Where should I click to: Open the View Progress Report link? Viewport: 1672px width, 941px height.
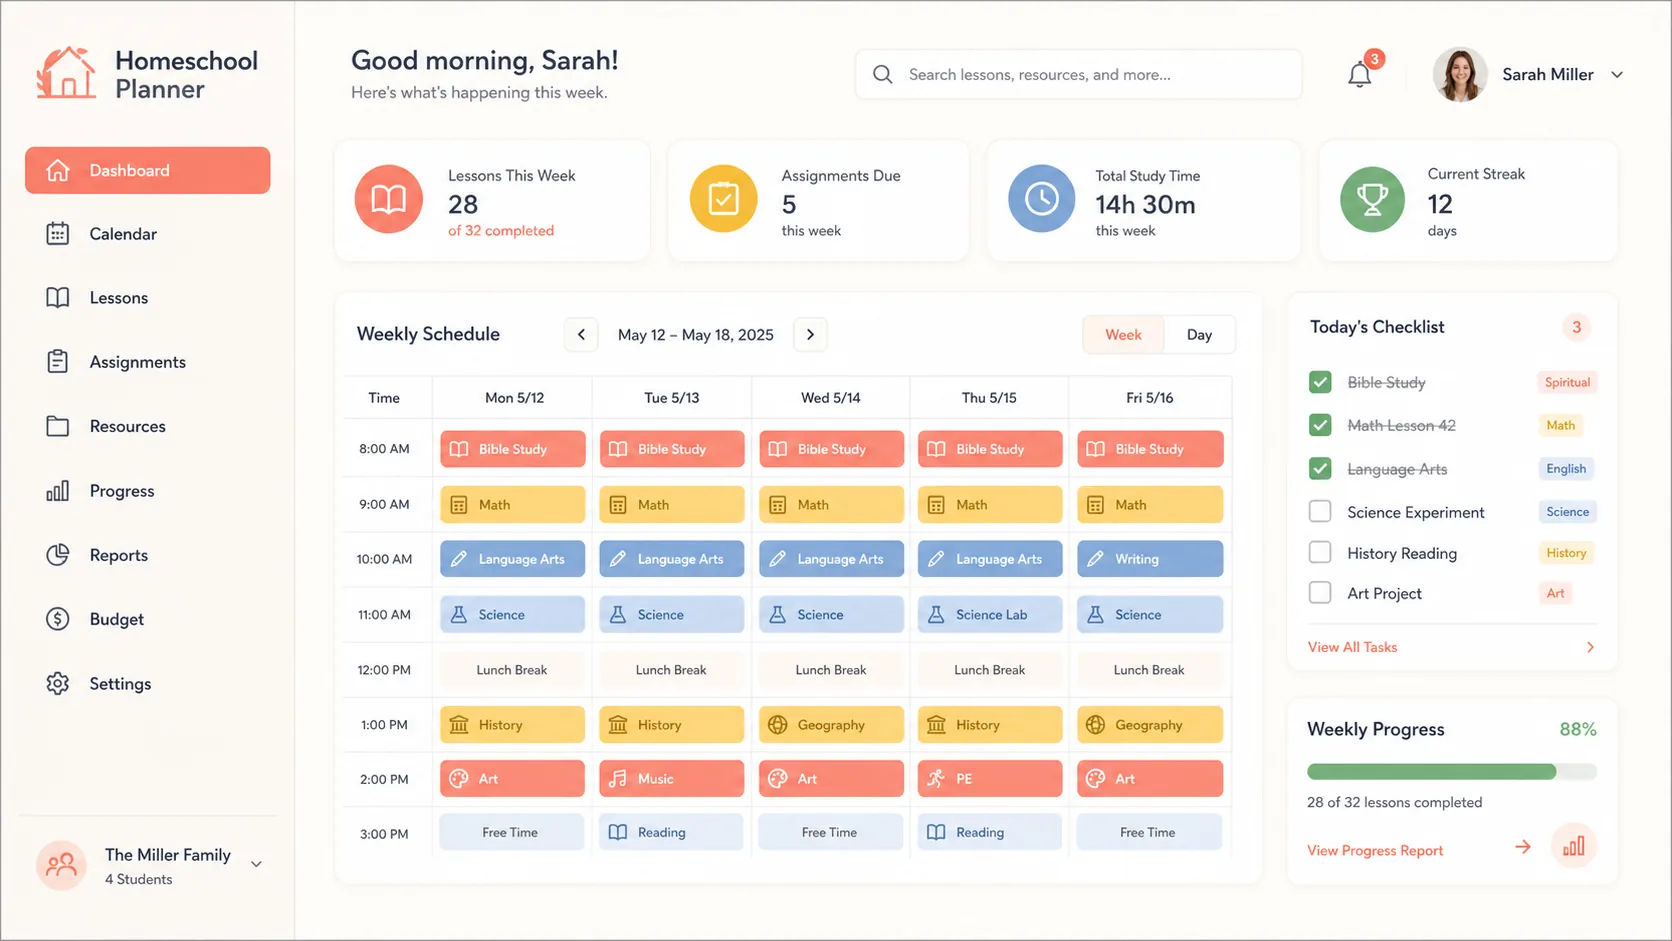coord(1375,850)
